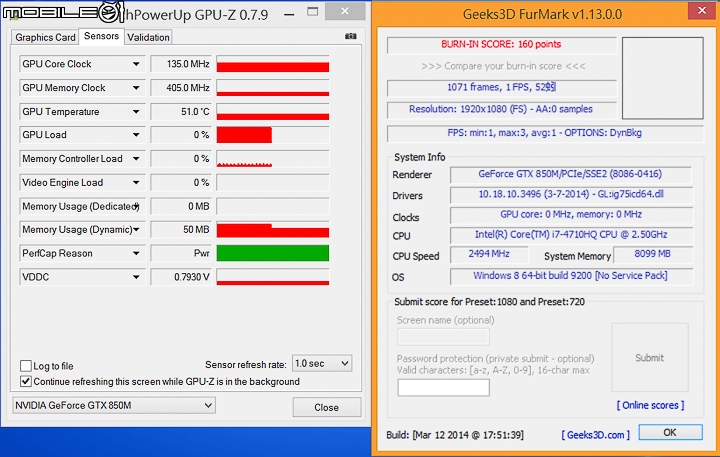Minimize the GPU-Z window
Screen dimensions: 720x457
point(289,14)
